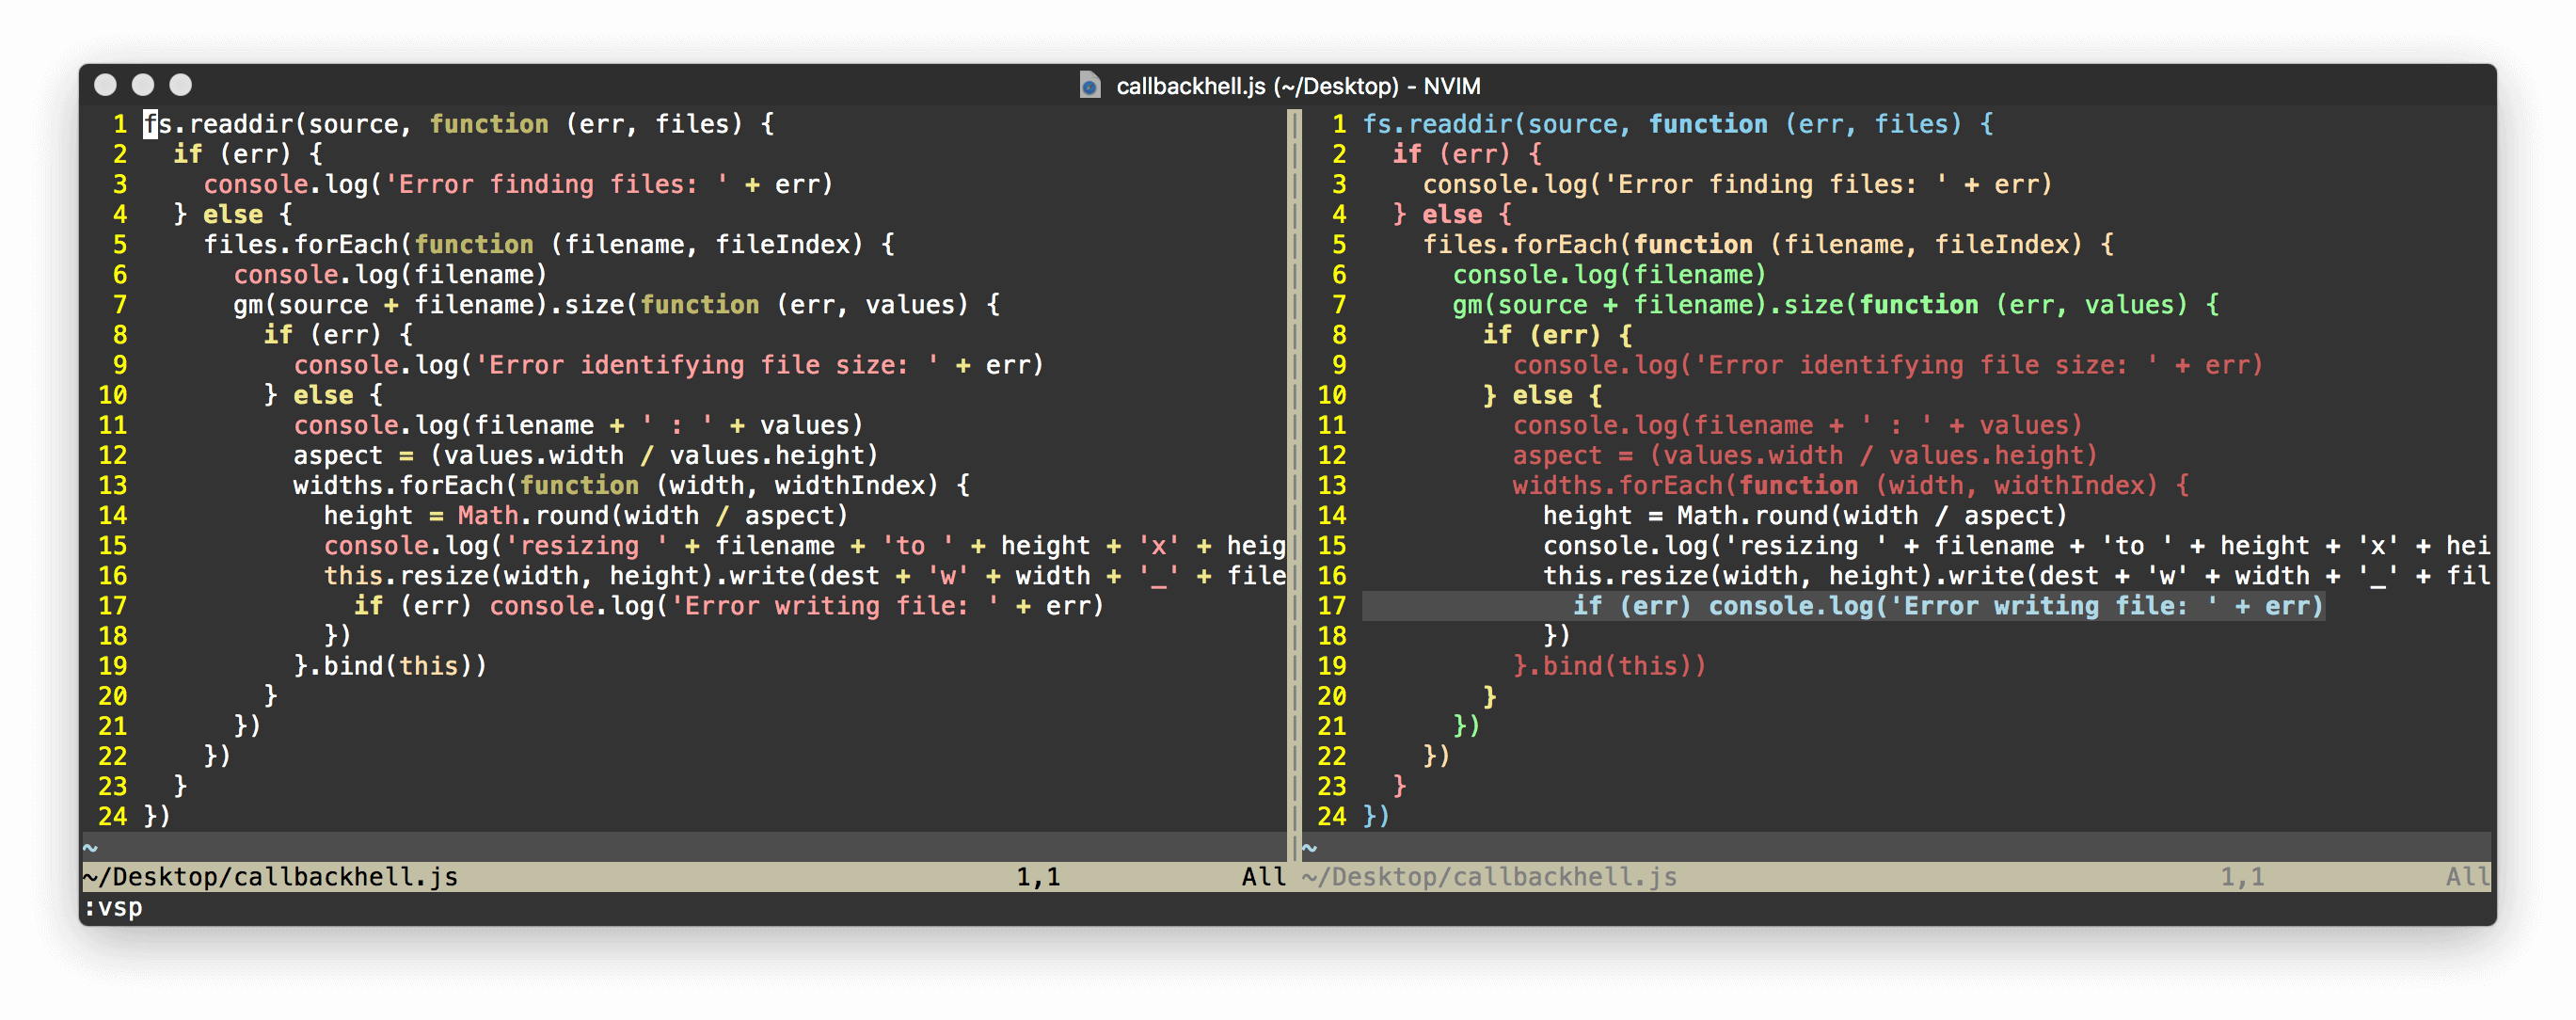Click the :vsp command line text
This screenshot has height=1020, width=2576.
113,907
